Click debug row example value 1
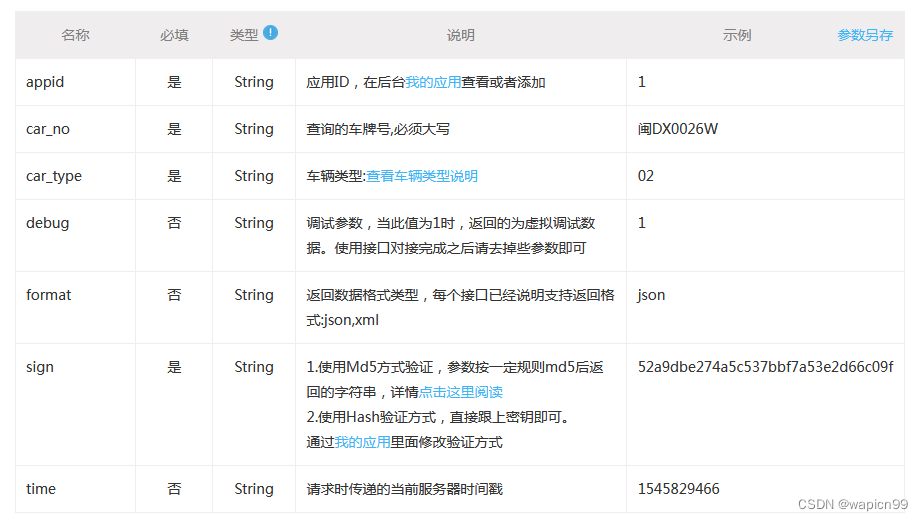 [x=642, y=223]
